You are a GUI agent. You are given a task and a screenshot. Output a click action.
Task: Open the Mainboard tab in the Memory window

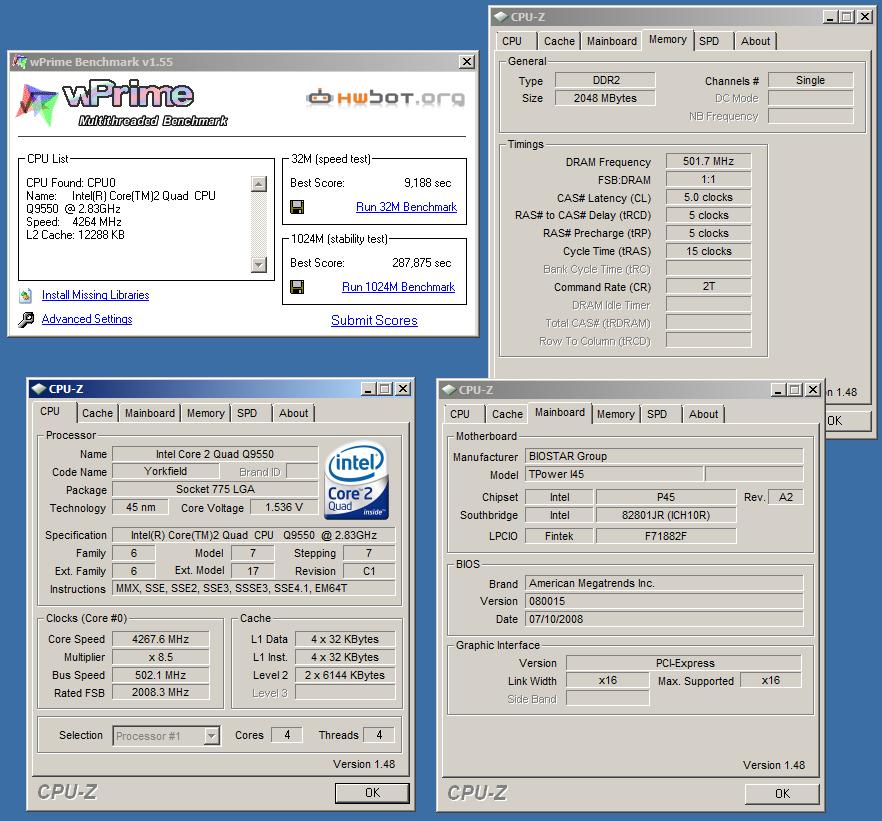pos(612,42)
